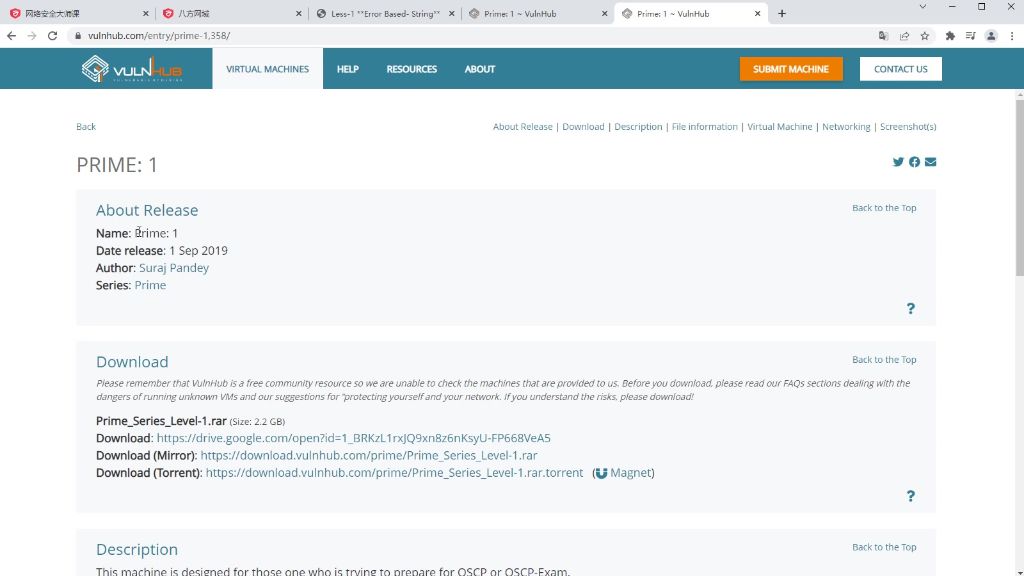
Task: Jump to File information section link
Action: (x=705, y=127)
